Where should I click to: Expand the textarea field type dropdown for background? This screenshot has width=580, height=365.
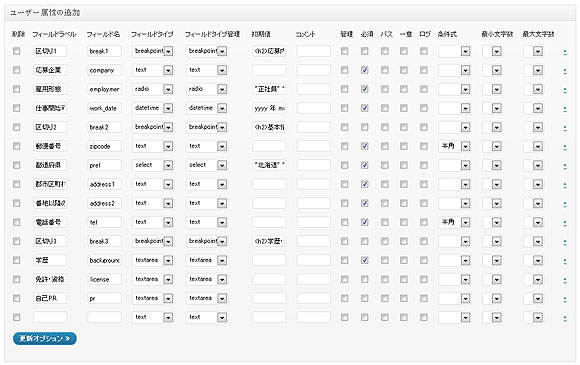[x=153, y=260]
